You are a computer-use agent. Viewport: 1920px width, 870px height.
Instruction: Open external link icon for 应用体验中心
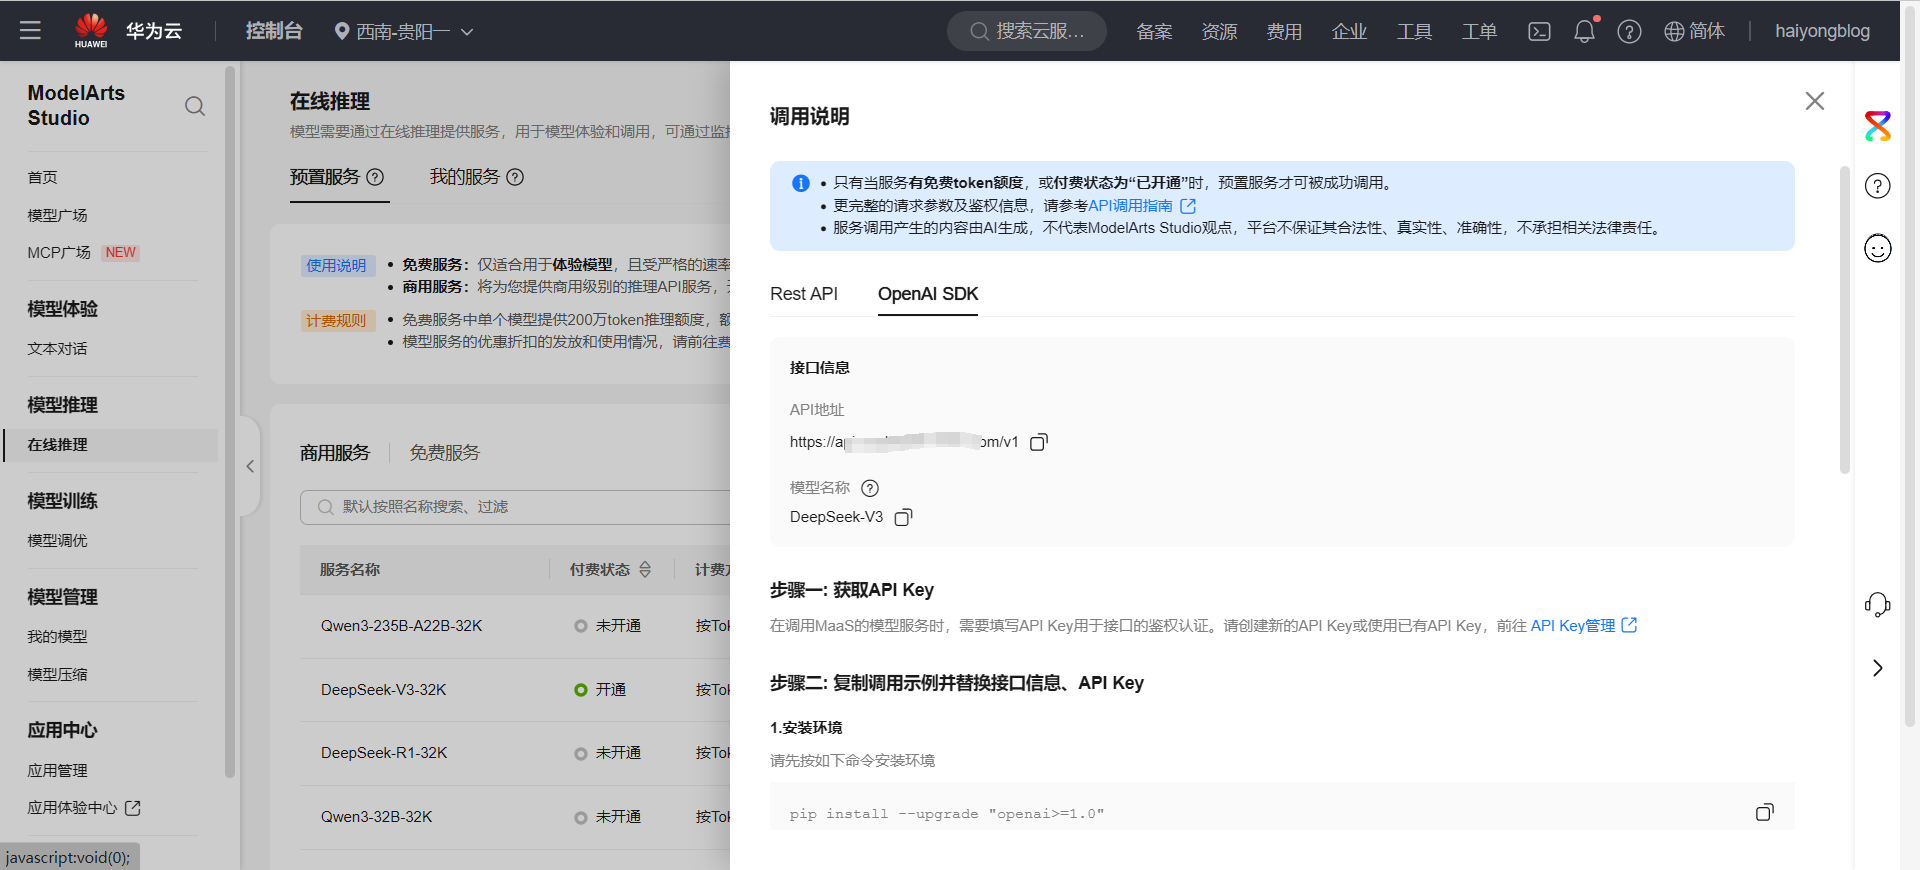pos(133,808)
